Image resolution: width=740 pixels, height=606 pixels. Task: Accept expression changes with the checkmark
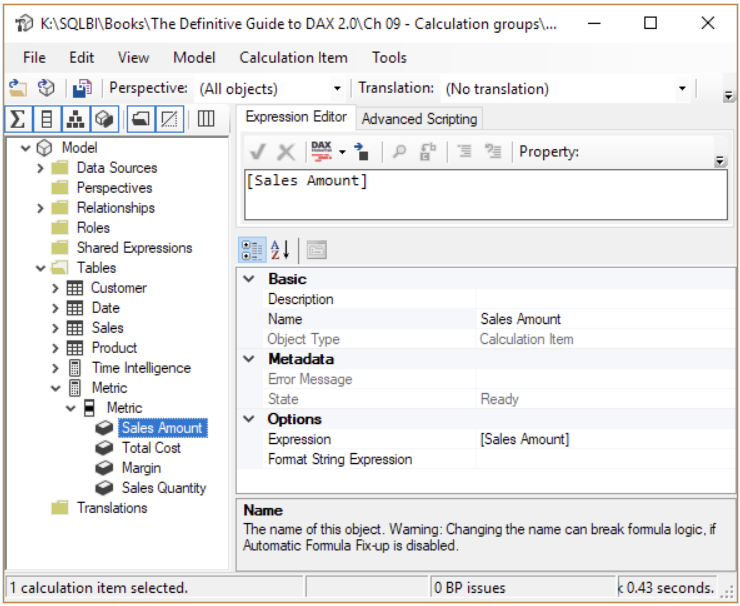point(258,152)
